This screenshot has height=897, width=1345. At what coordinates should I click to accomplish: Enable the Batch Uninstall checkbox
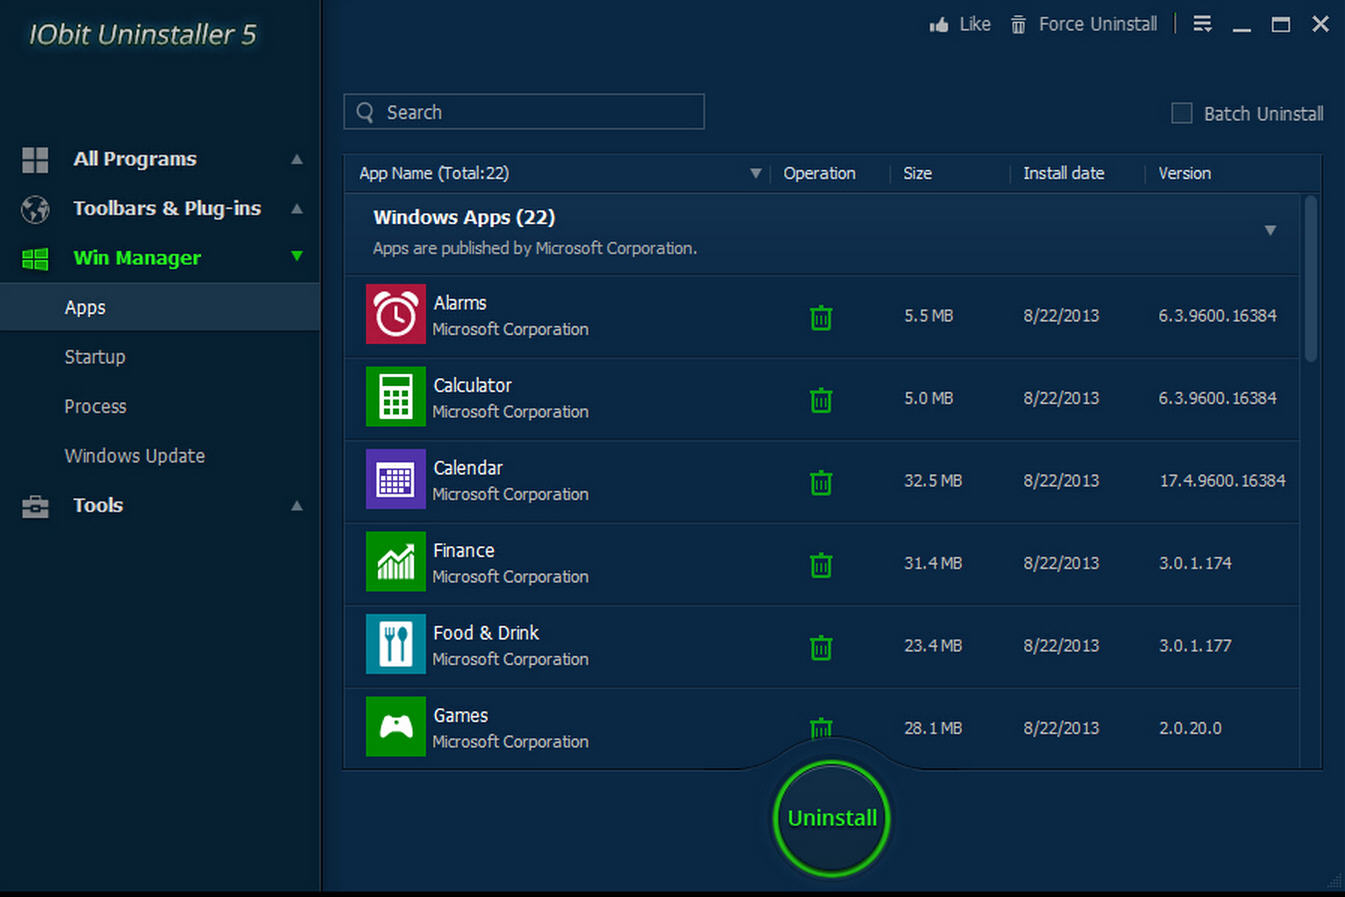click(1182, 113)
